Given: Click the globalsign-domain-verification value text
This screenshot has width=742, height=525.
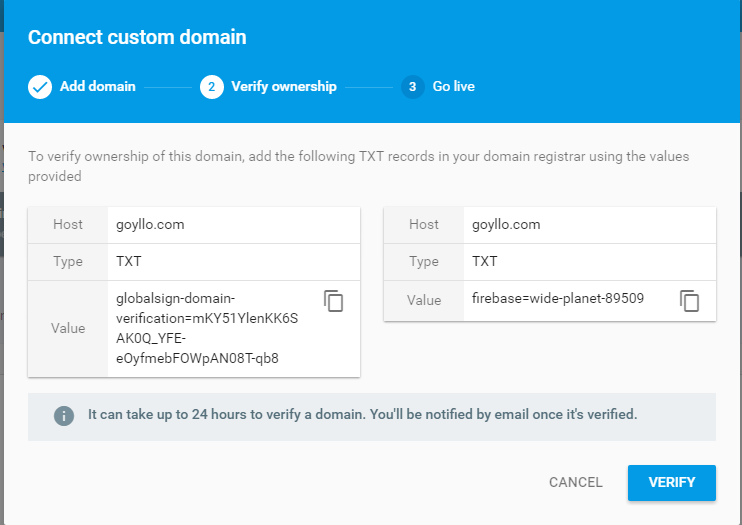Looking at the screenshot, I should pyautogui.click(x=207, y=328).
